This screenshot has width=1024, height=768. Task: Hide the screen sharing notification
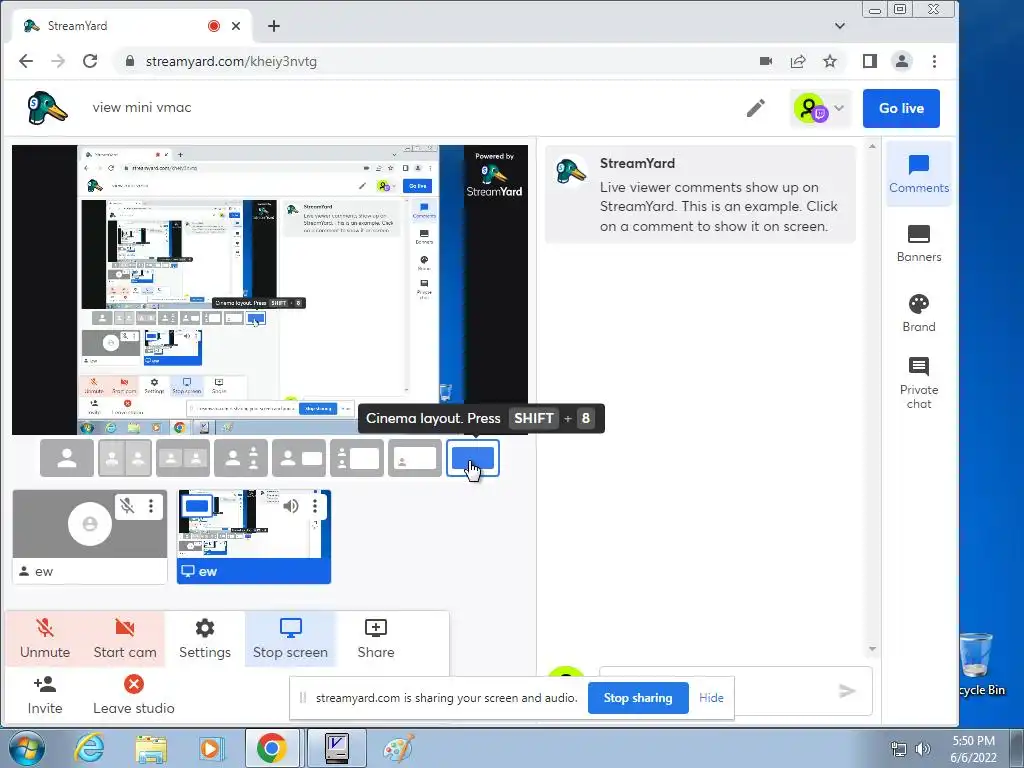point(711,697)
